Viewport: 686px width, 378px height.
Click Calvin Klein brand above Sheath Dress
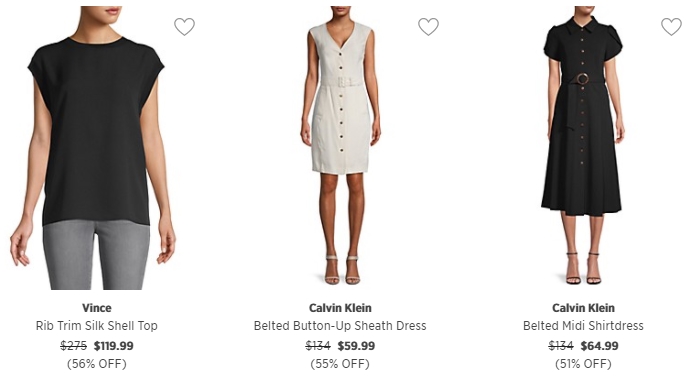340,308
